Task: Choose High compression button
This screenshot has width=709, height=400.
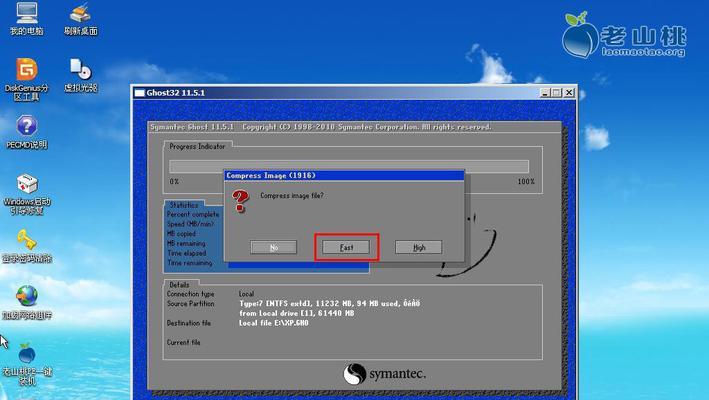Action: 419,247
